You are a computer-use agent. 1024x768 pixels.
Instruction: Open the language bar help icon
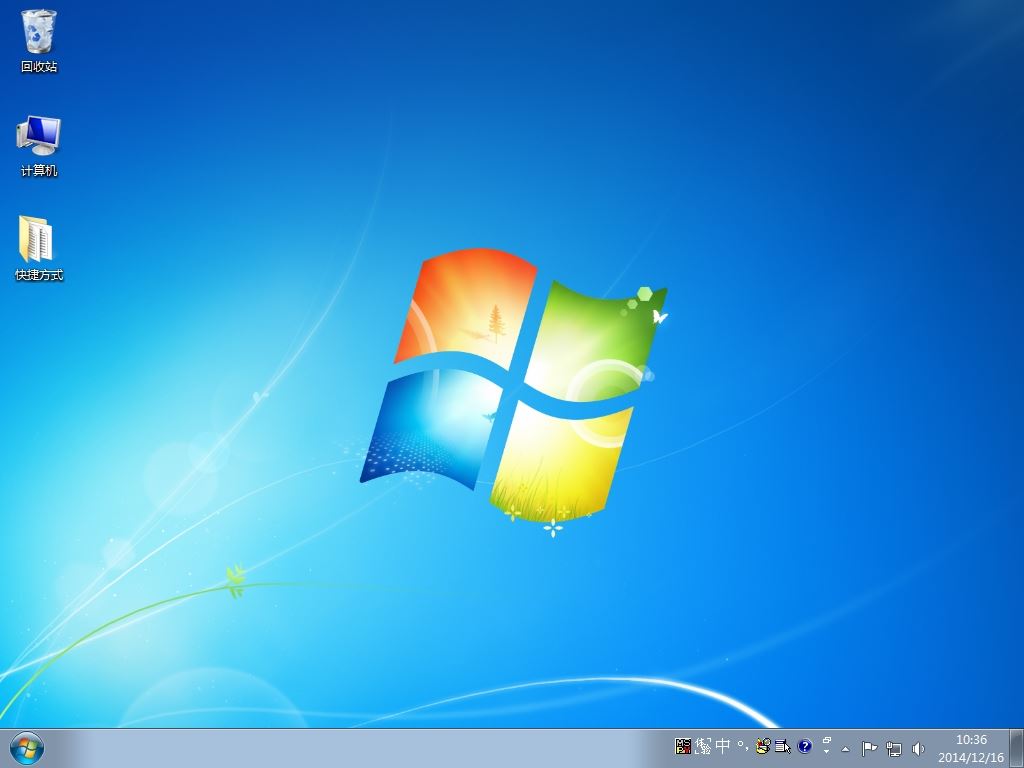(805, 746)
